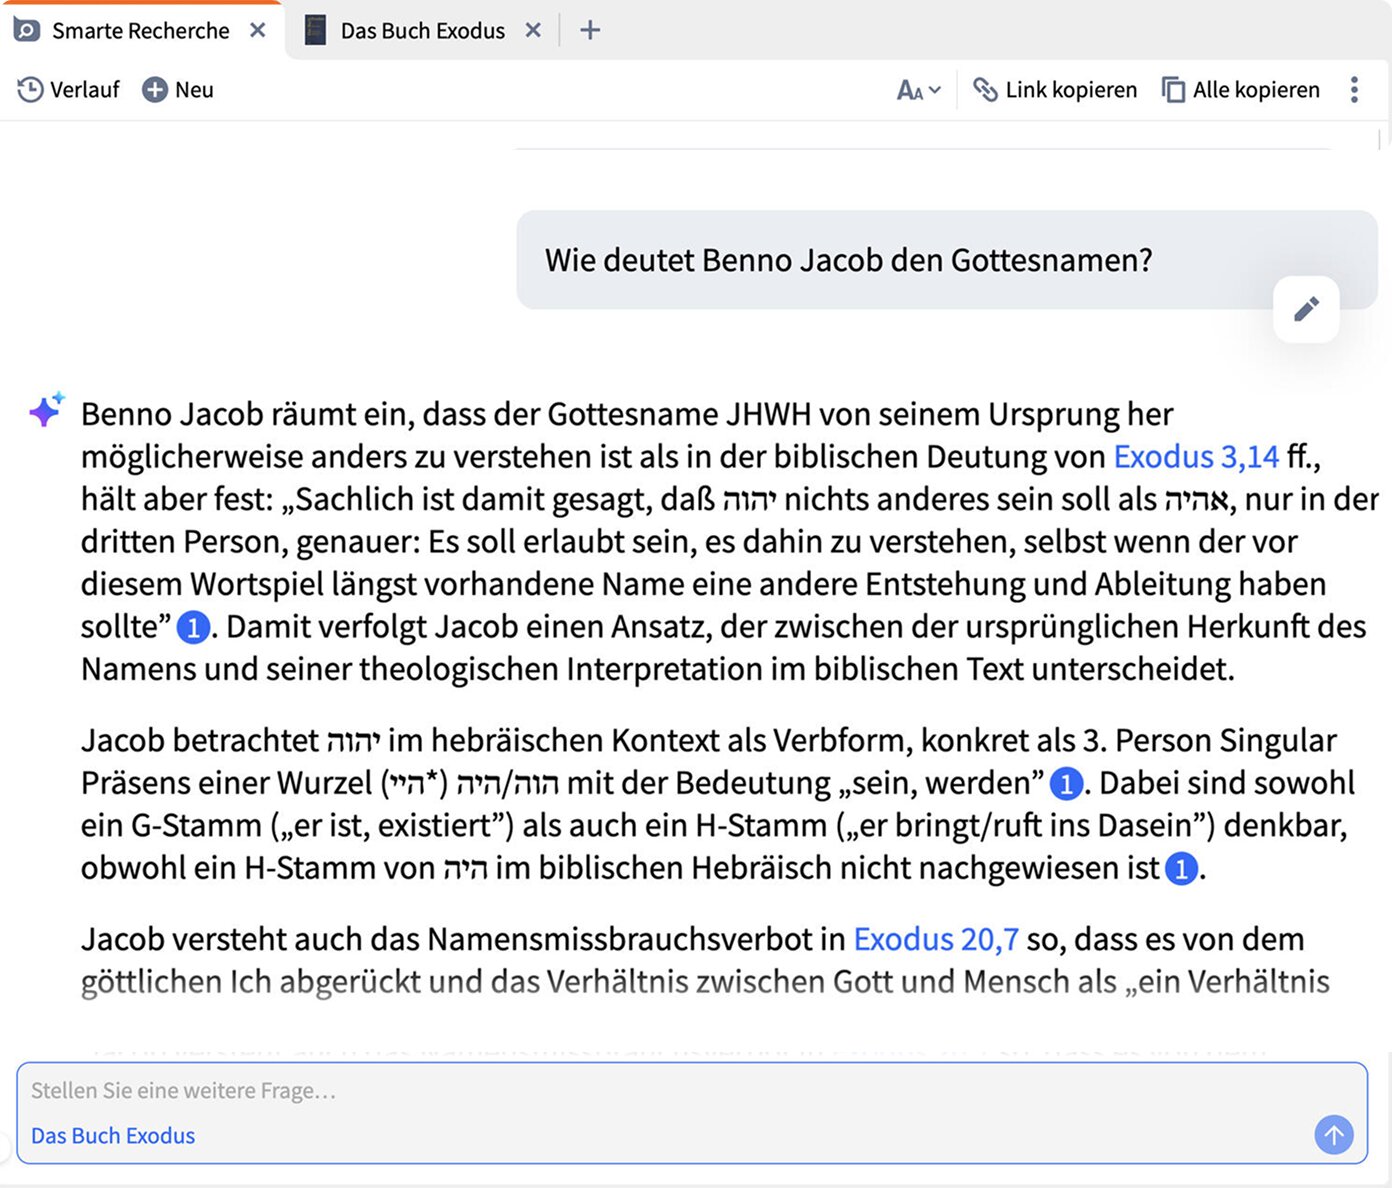
Task: Click Alle kopieren
Action: [1241, 90]
